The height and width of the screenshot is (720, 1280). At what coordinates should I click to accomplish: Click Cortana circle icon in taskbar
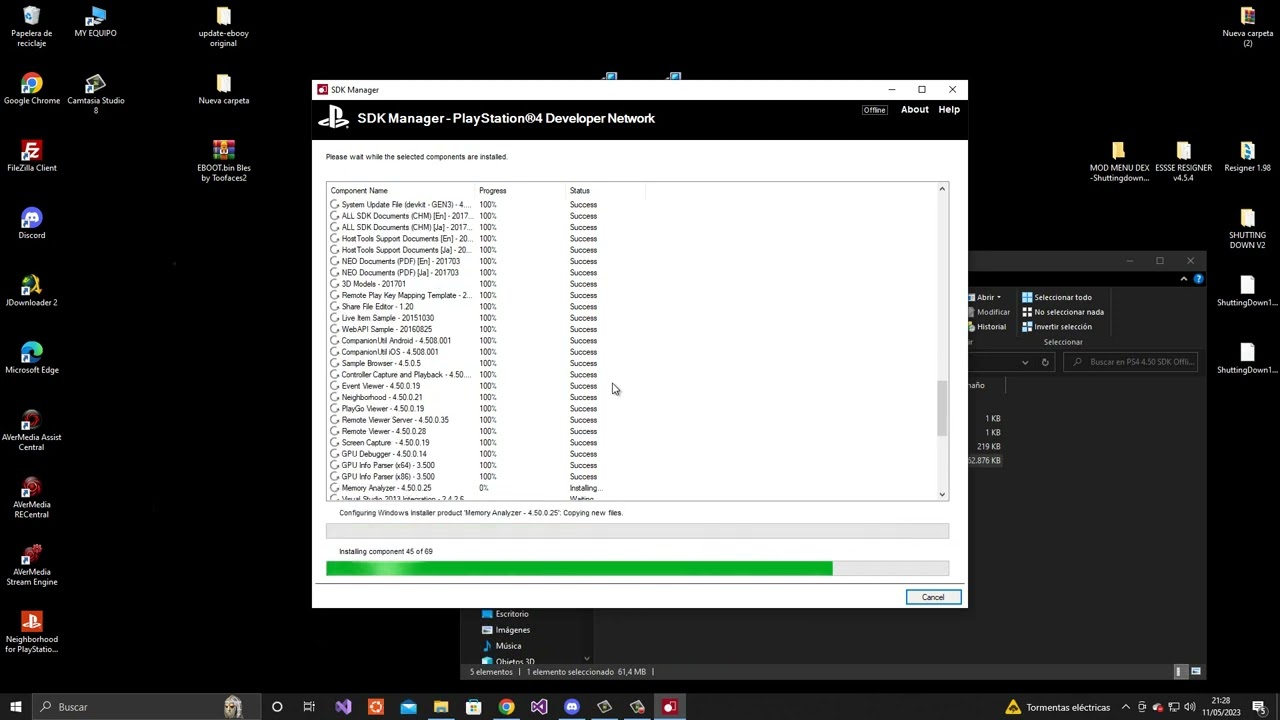277,707
